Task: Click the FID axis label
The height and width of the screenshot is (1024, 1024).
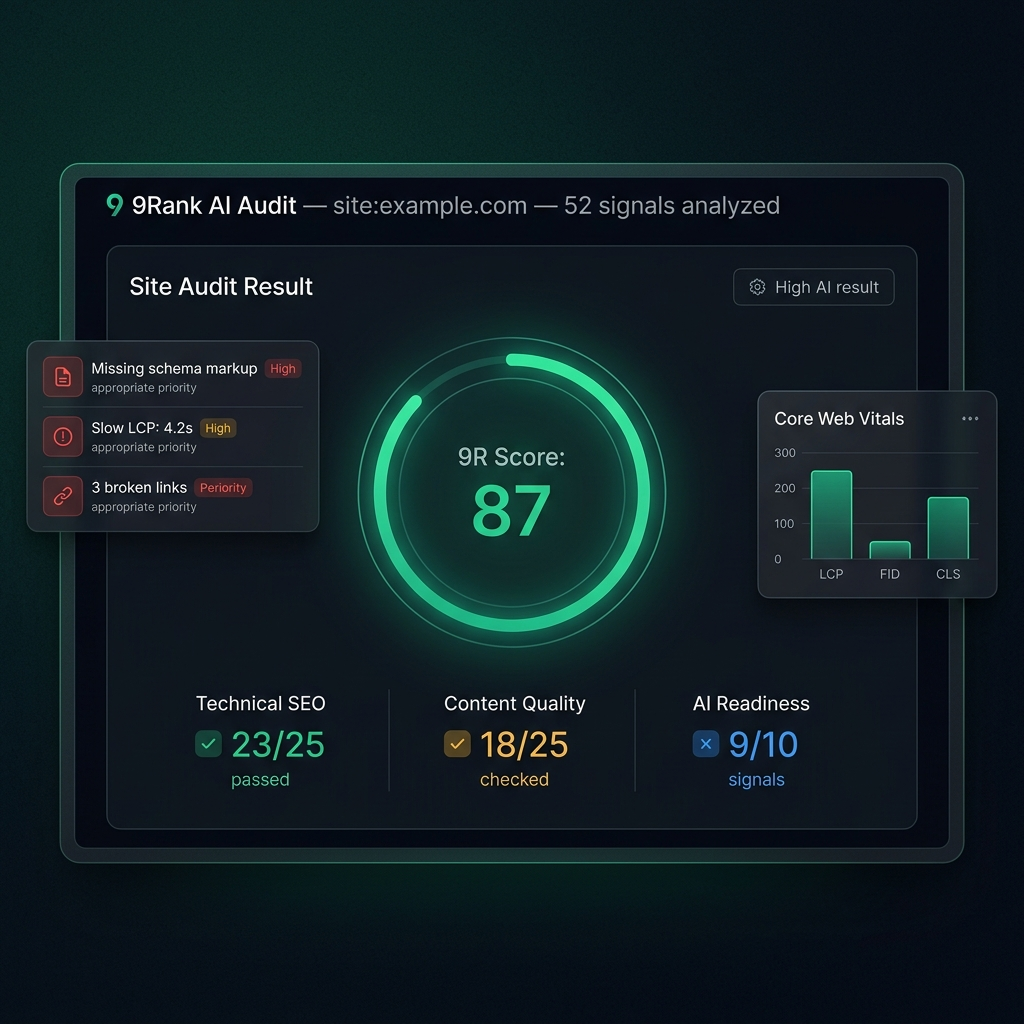Action: tap(889, 574)
